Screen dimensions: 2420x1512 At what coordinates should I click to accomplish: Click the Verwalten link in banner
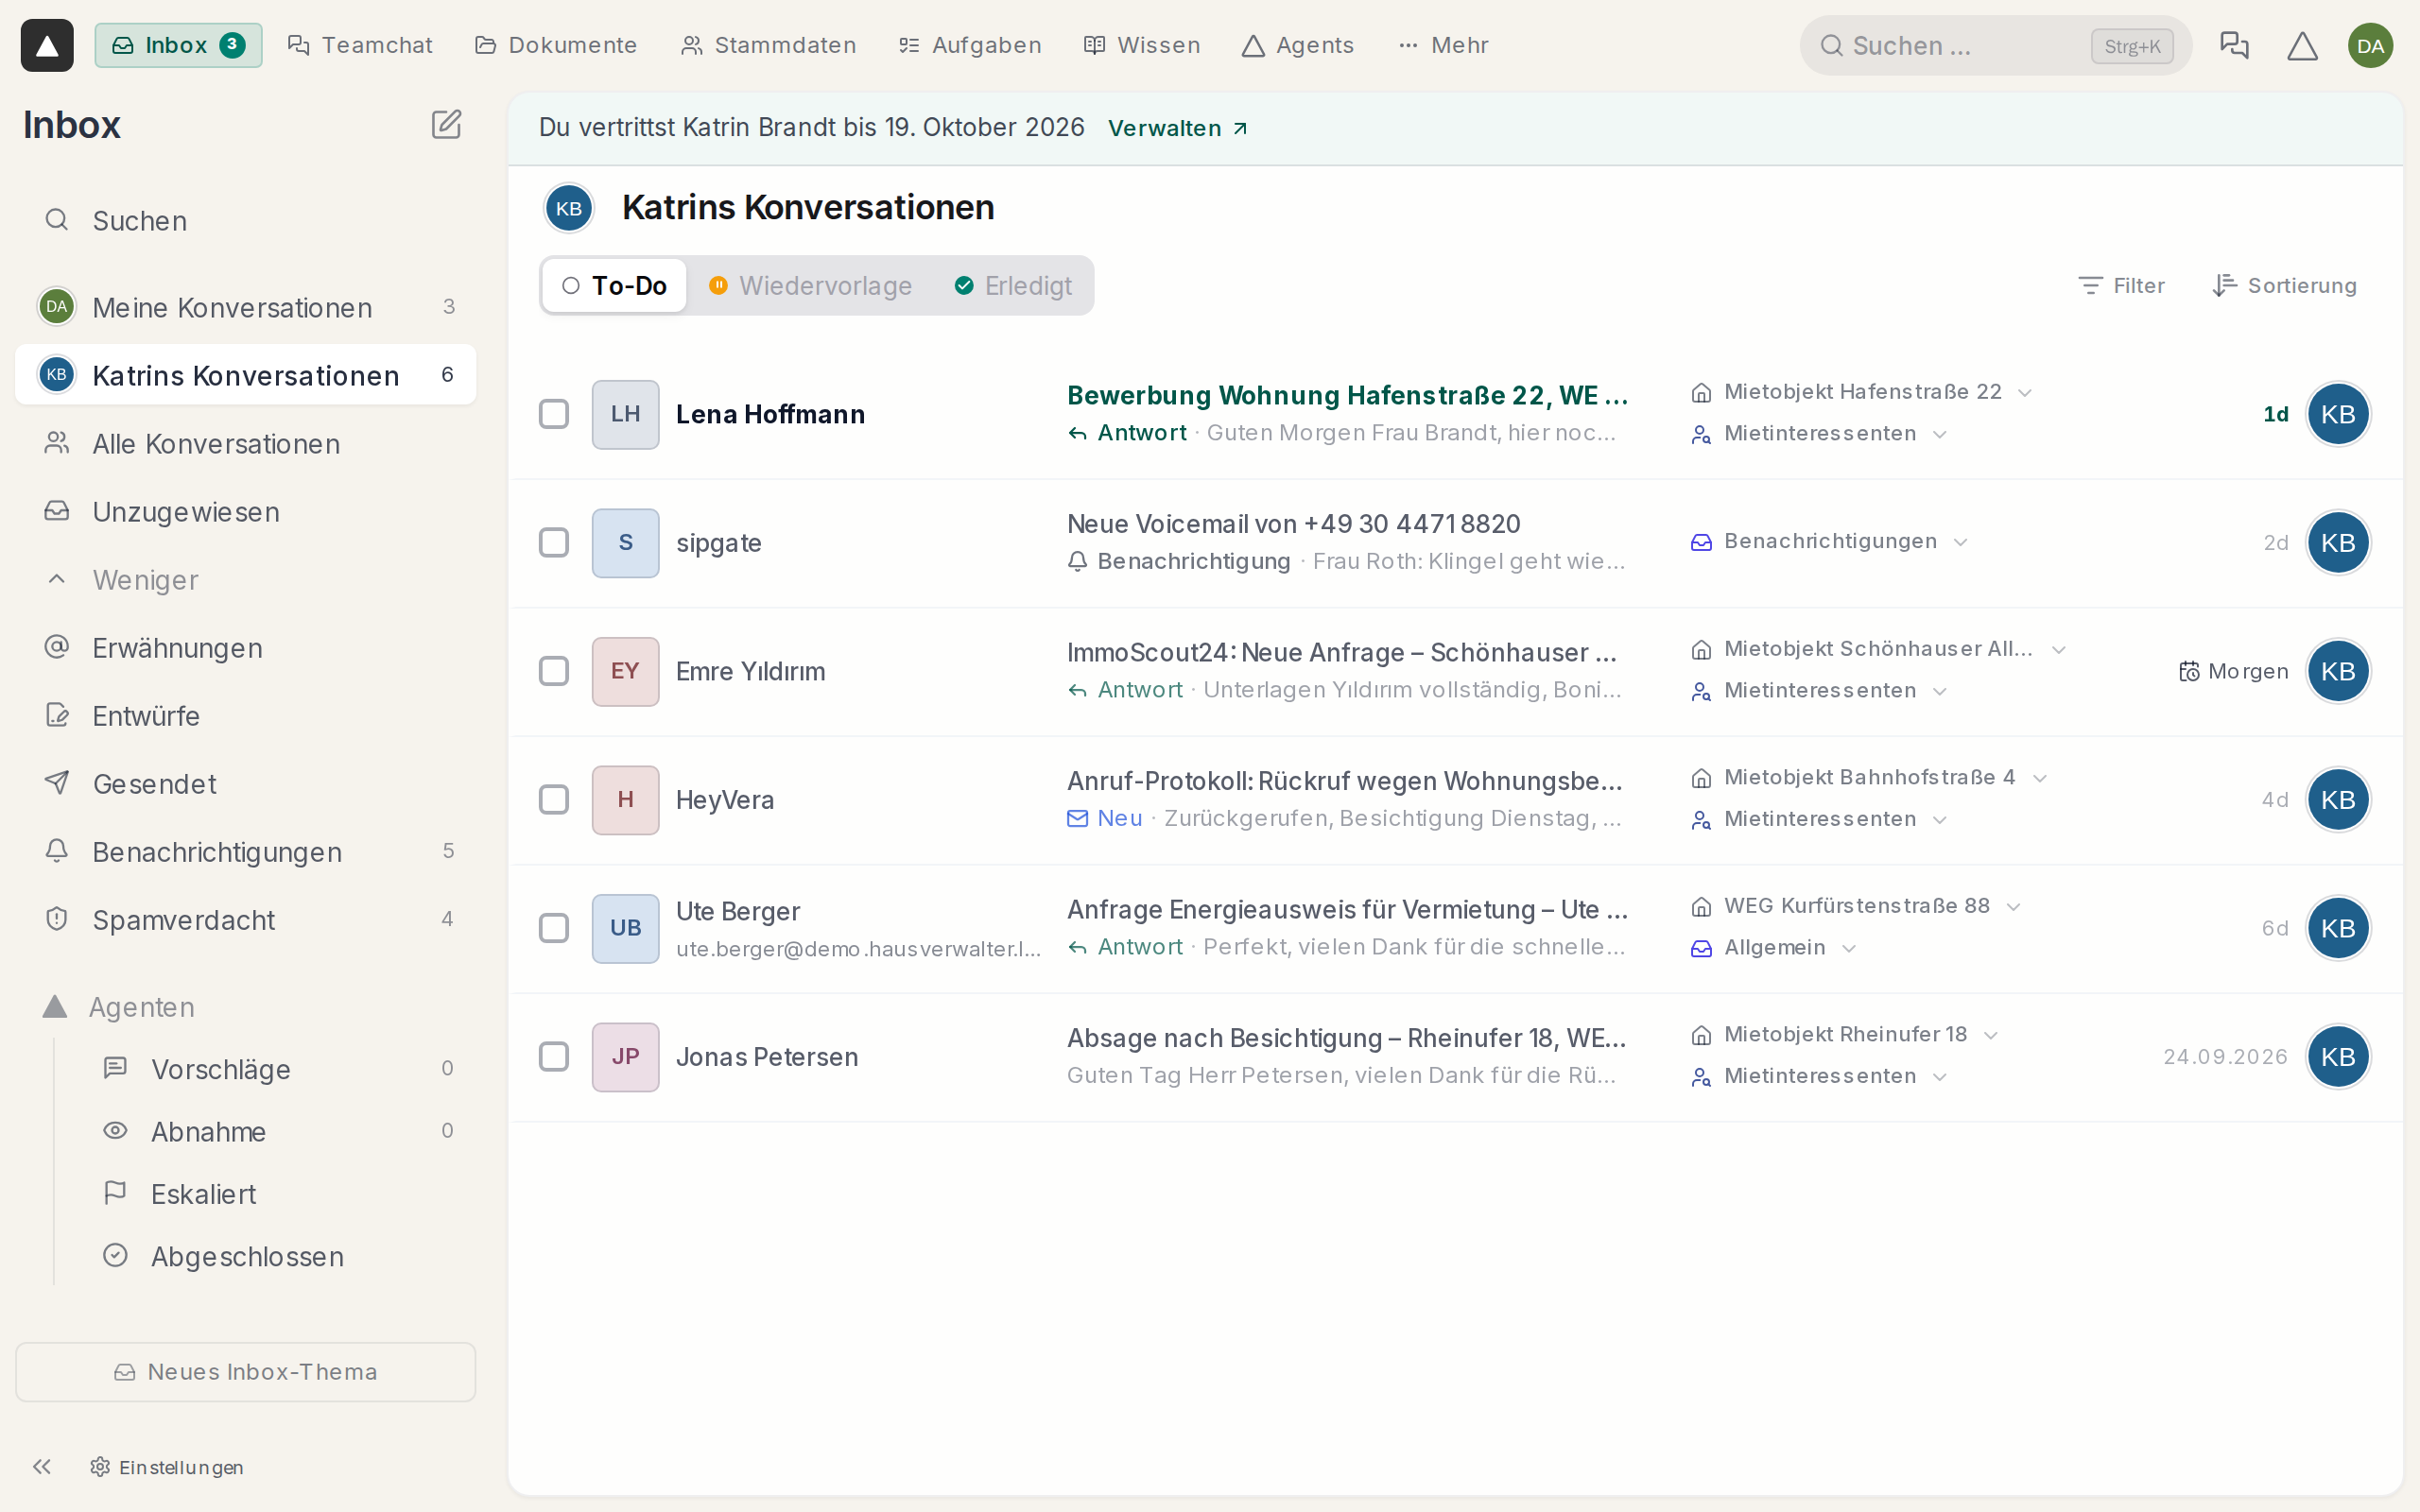click(1178, 128)
